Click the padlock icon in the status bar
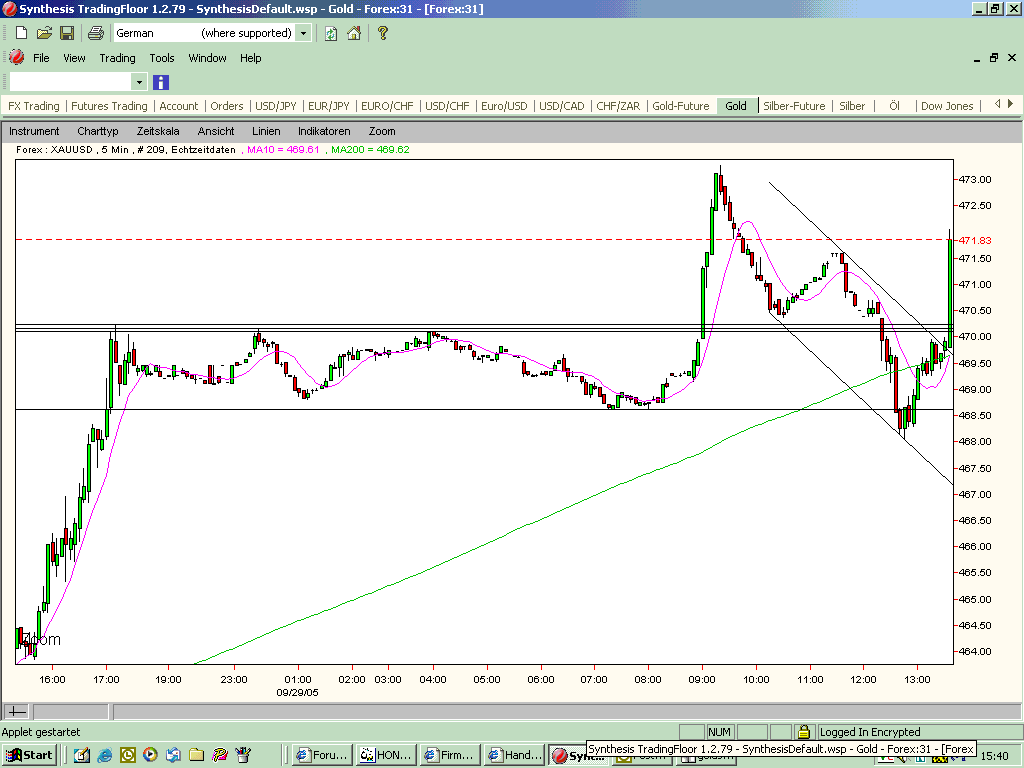The height and width of the screenshot is (768, 1024). (x=804, y=731)
